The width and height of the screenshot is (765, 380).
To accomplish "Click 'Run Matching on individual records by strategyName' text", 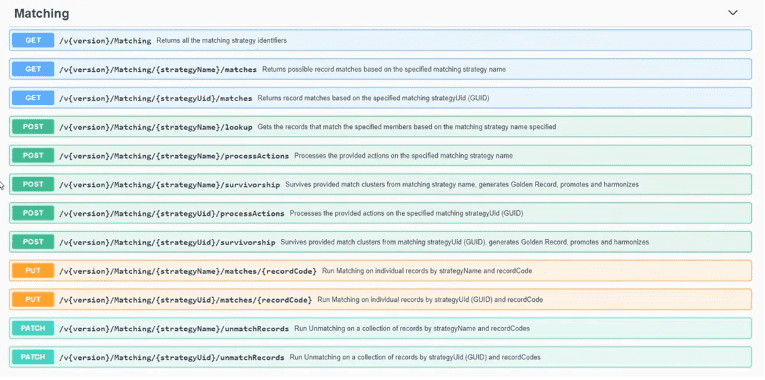I will coord(427,271).
